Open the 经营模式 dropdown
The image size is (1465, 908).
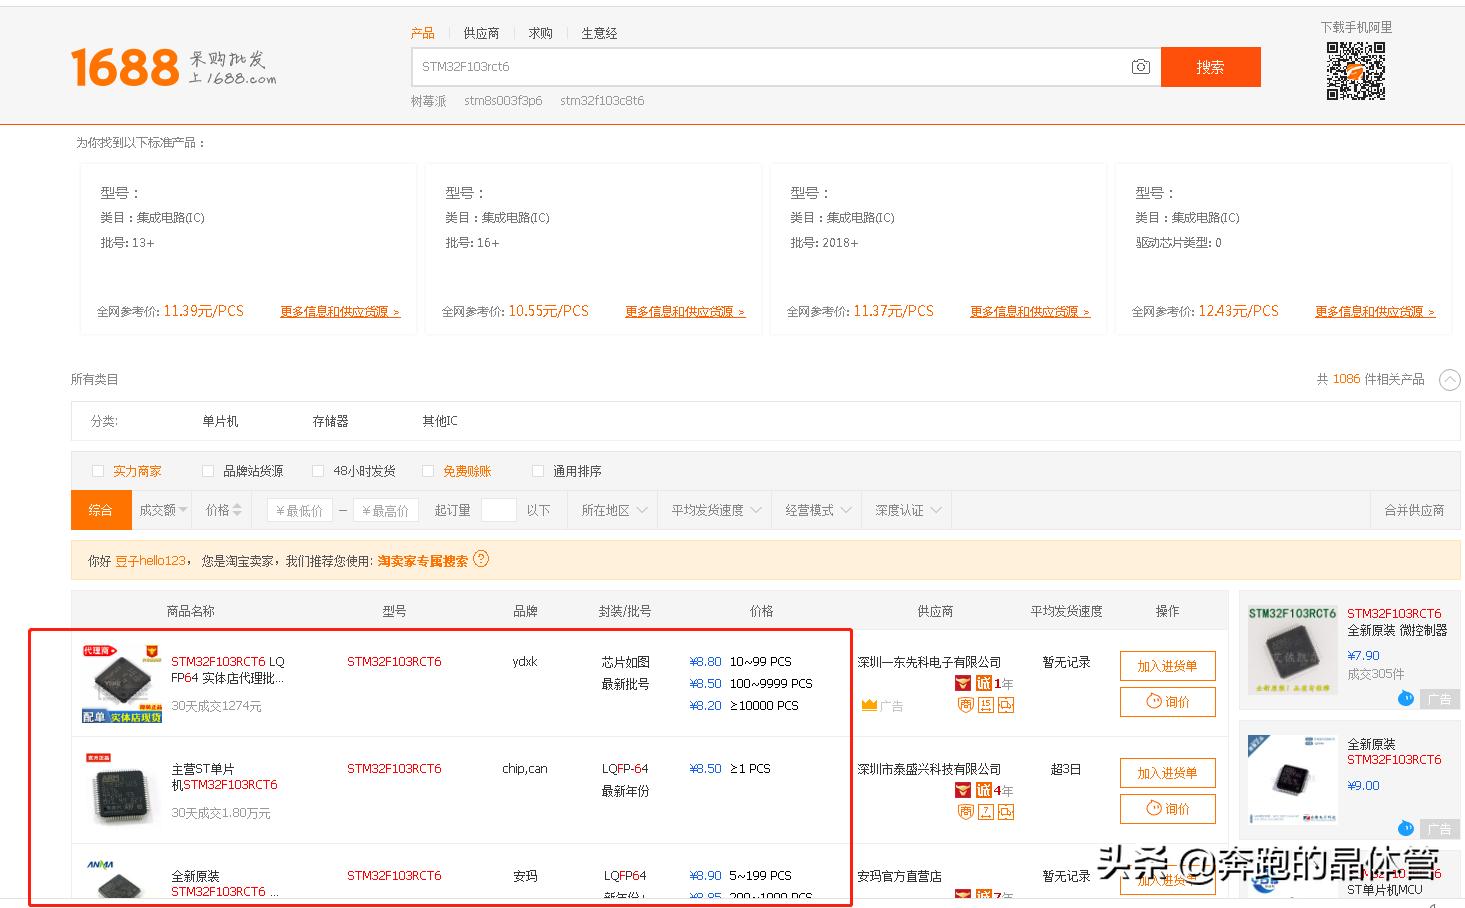pos(815,510)
